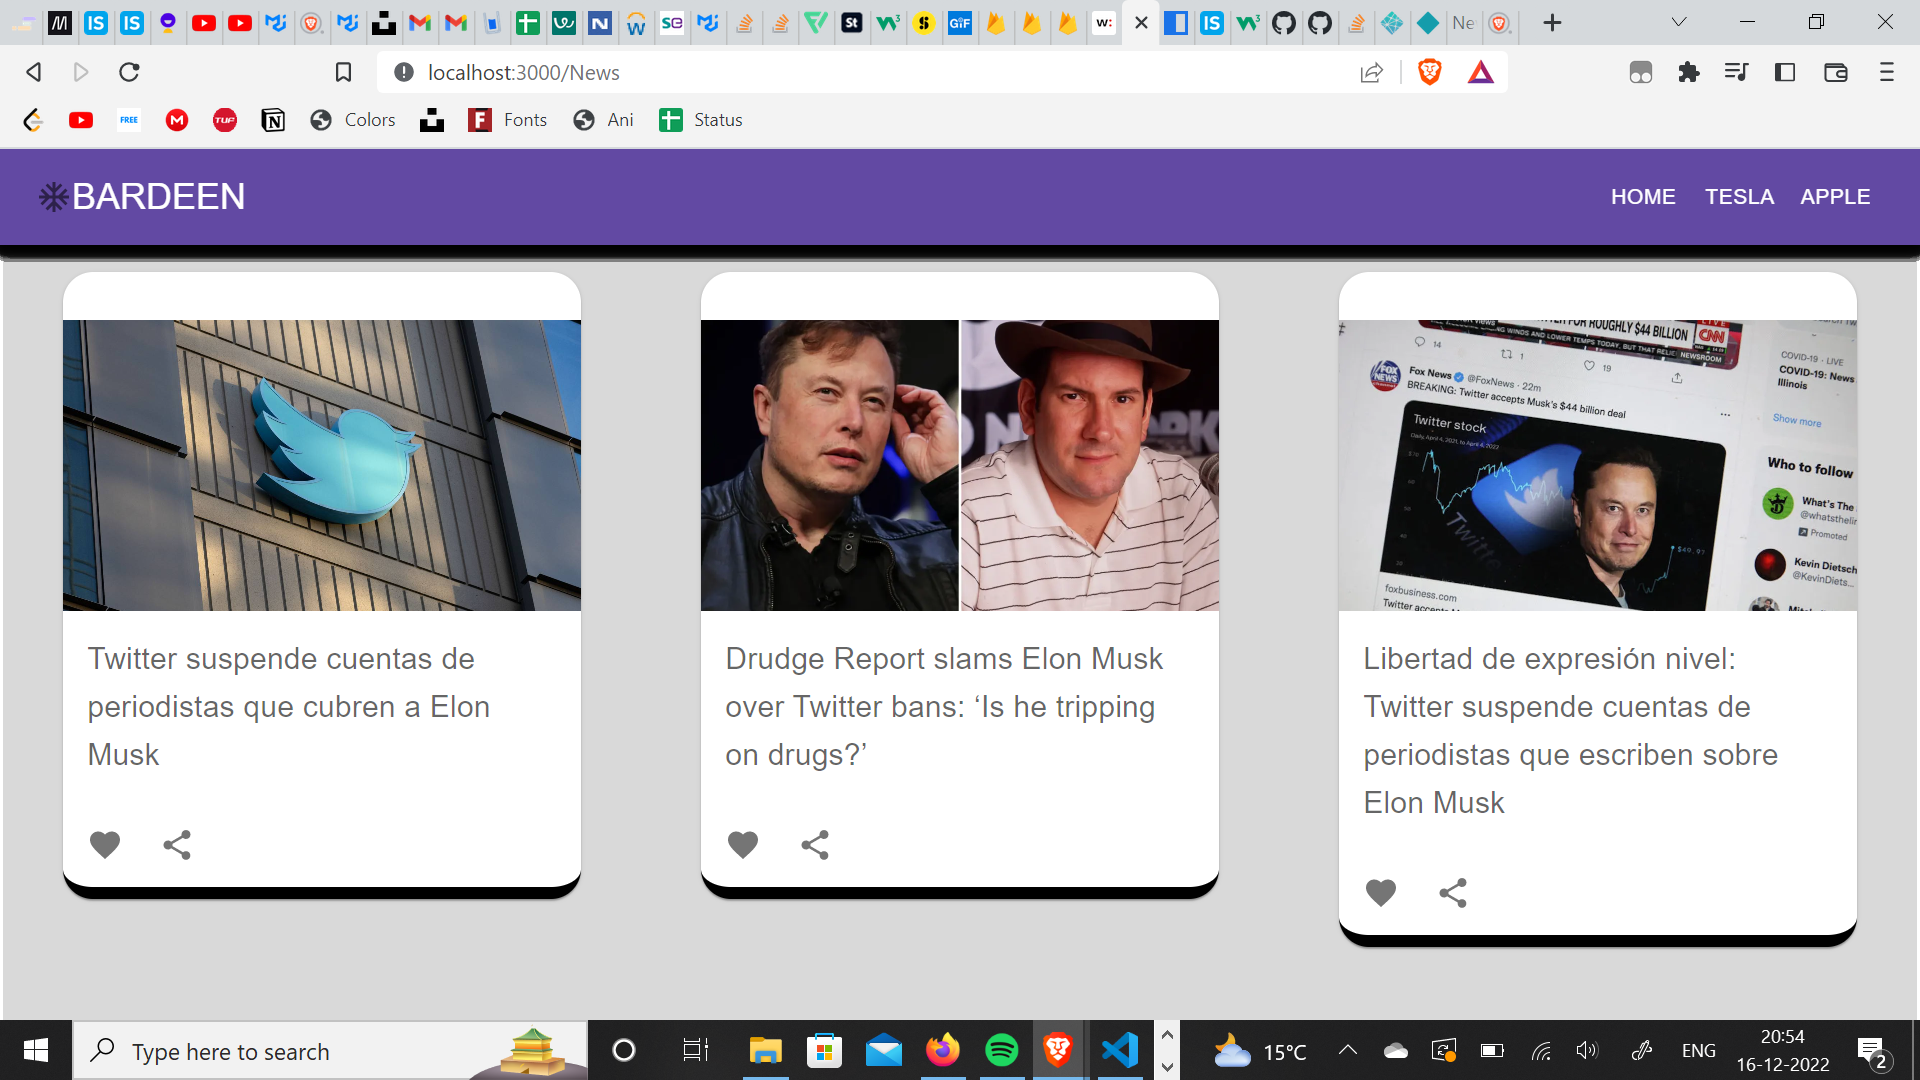Image resolution: width=1920 pixels, height=1080 pixels.
Task: Click the Brave Rewards triangle icon
Action: [x=1481, y=72]
